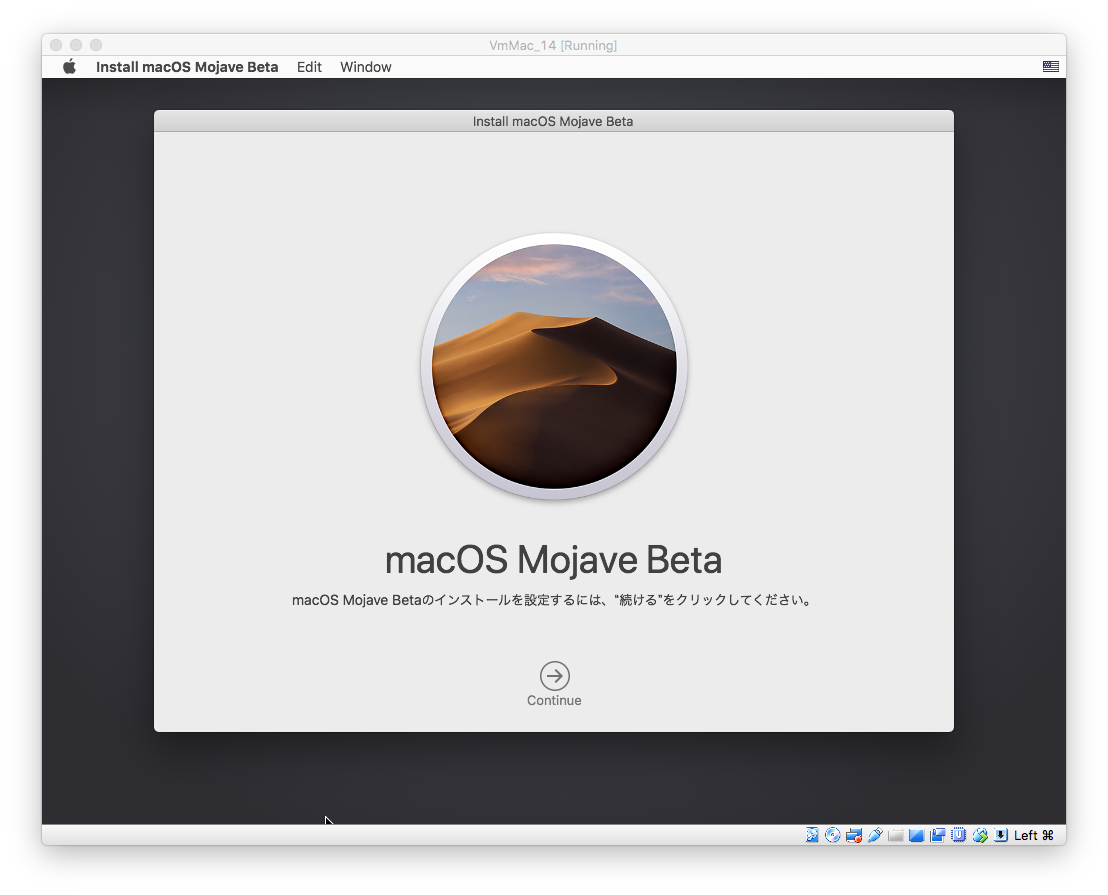Screen dimensions: 1108x895
Task: Click the Left ⌘ host key indicator
Action: [x=1034, y=835]
